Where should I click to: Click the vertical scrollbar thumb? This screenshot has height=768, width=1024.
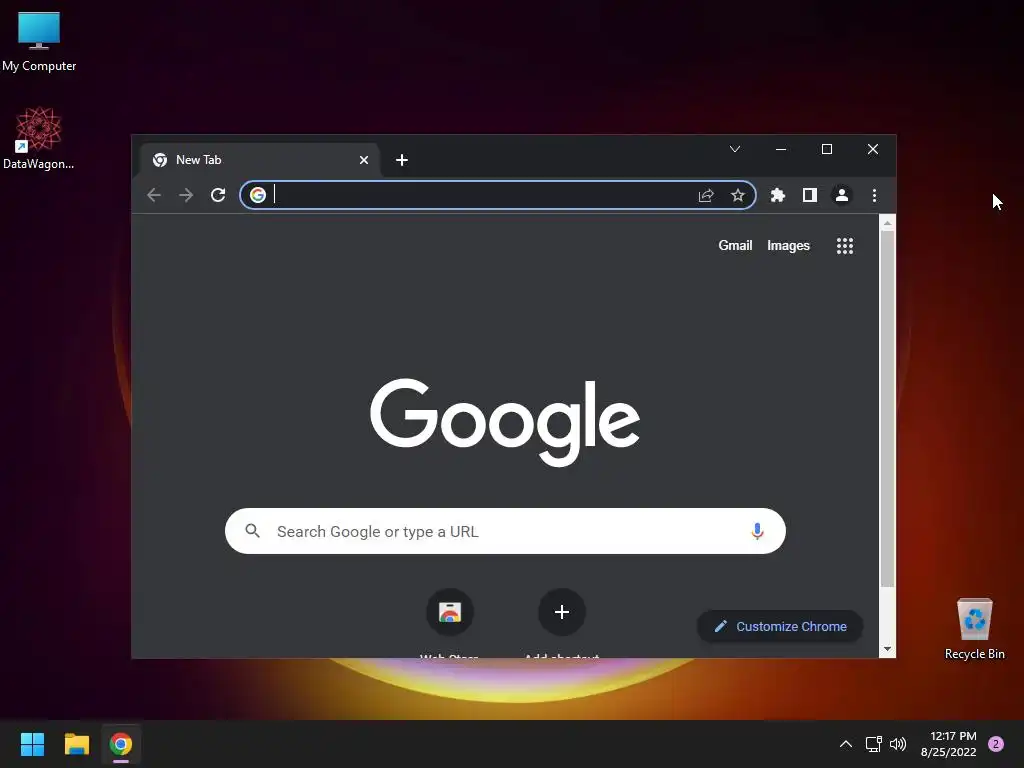(888, 409)
